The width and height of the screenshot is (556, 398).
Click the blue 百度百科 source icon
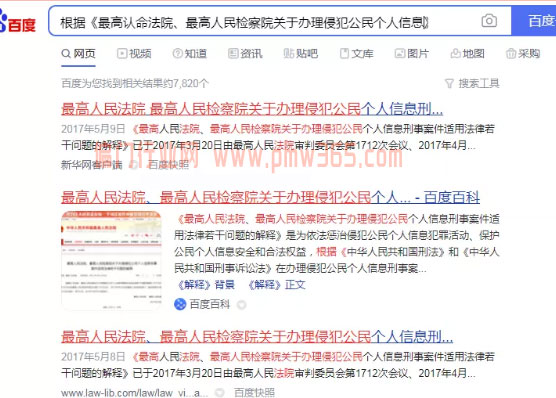coord(180,304)
